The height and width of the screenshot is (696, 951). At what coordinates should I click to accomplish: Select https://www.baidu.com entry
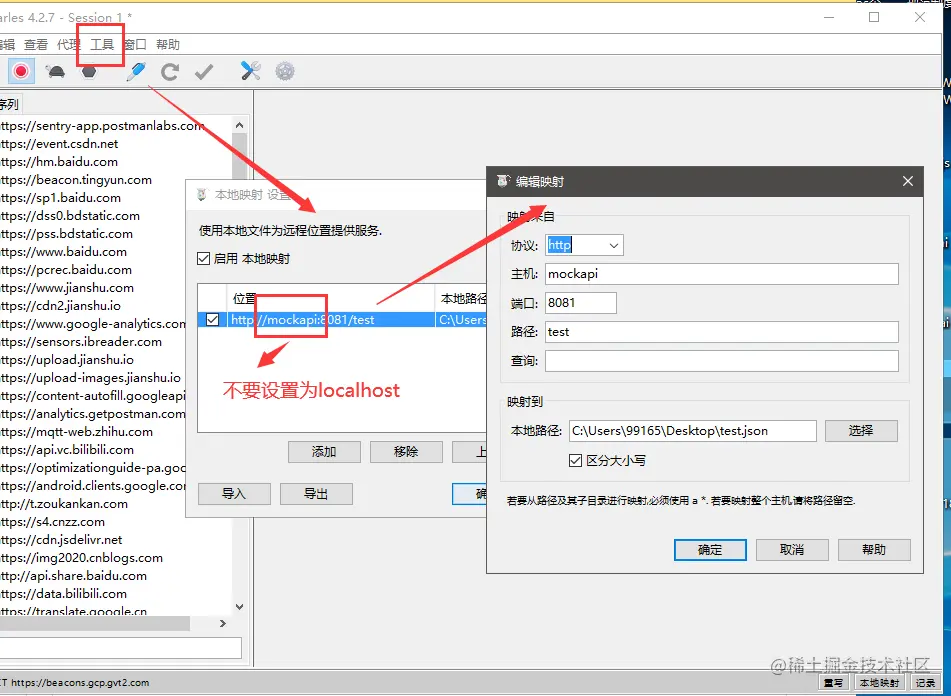63,252
